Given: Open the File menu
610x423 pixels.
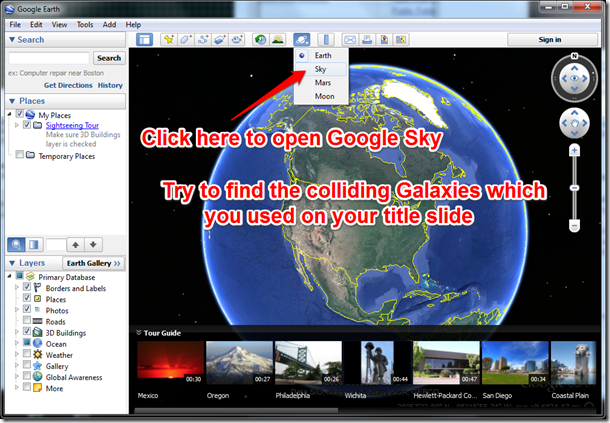Looking at the screenshot, I should pyautogui.click(x=15, y=25).
